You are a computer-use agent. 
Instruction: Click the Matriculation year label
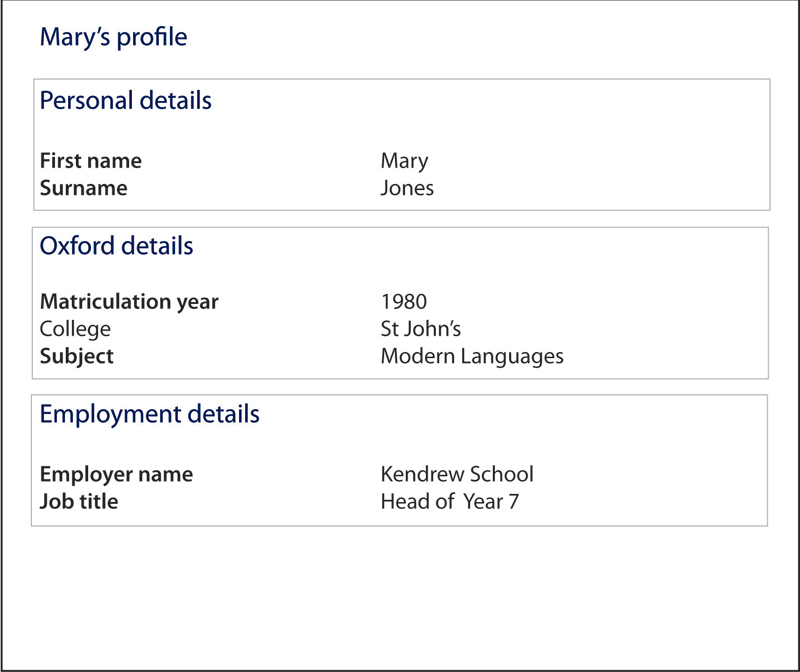pos(129,302)
